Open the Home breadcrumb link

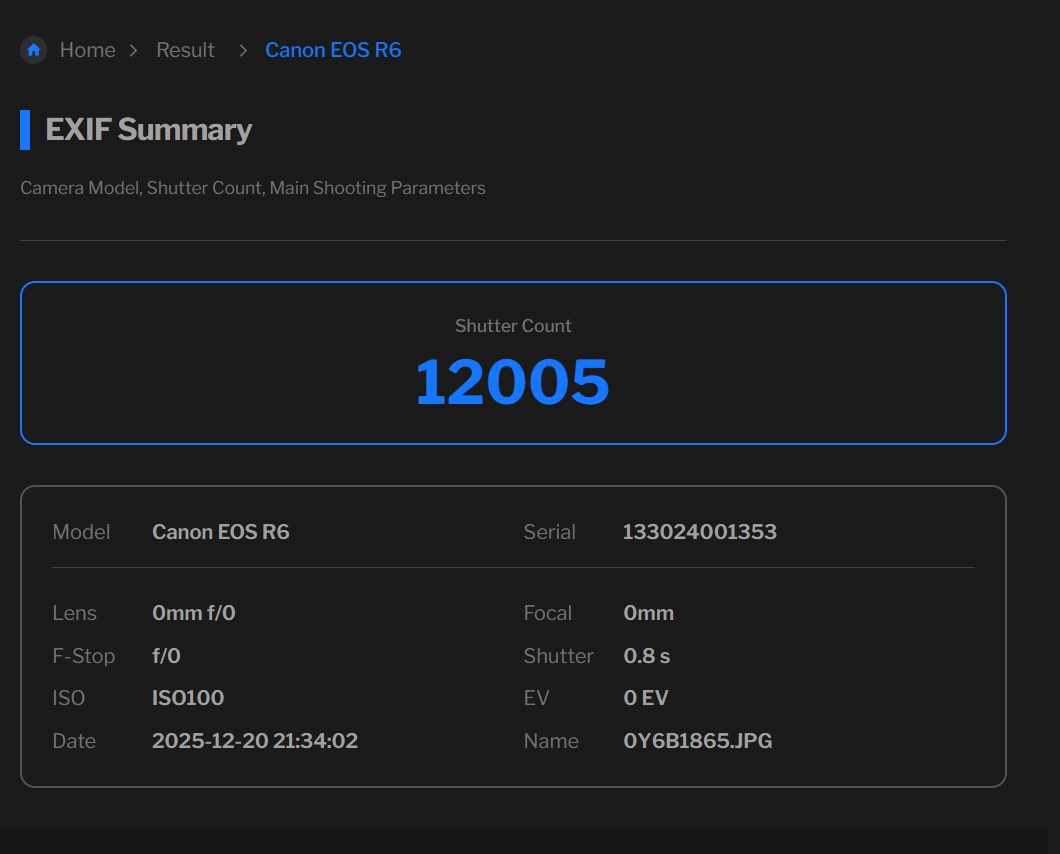[87, 50]
